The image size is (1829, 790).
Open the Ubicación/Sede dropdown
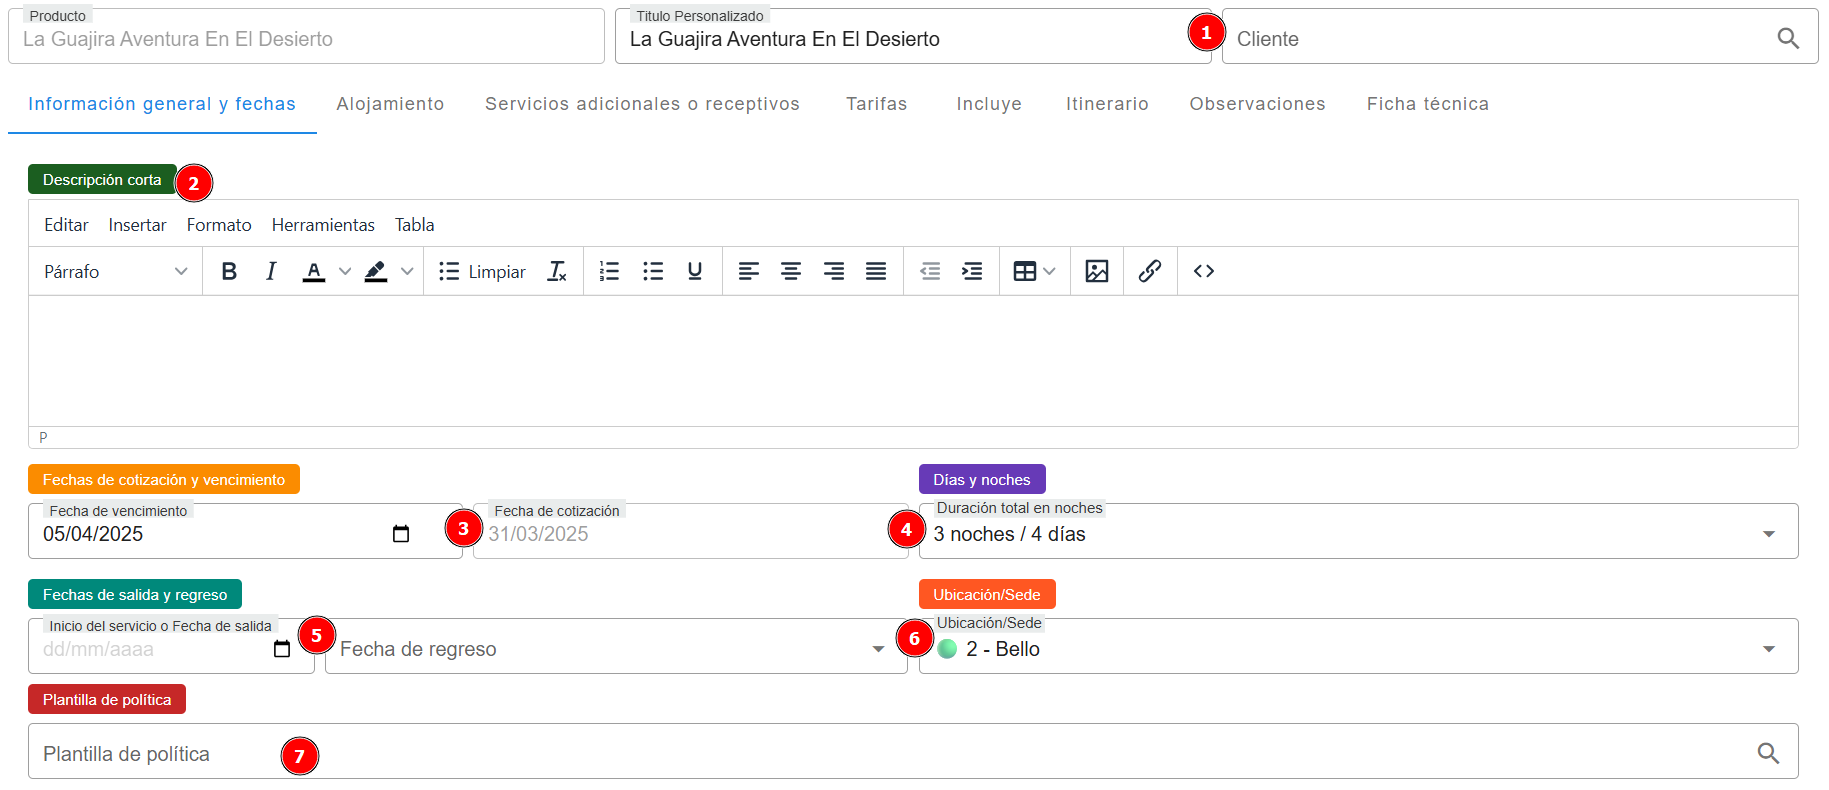click(x=1768, y=649)
